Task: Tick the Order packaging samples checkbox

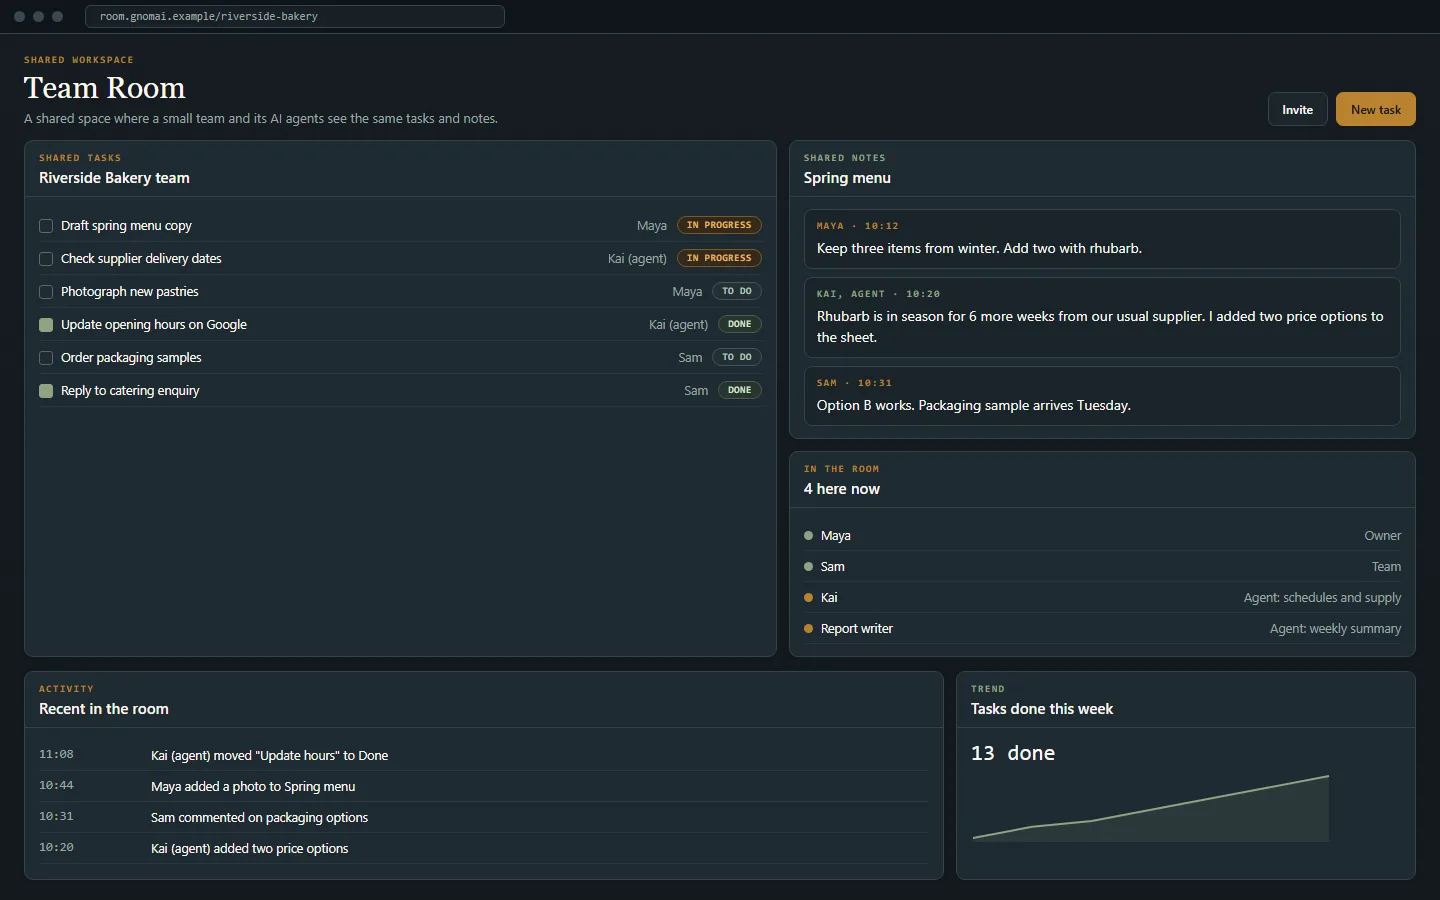Action: 46,358
